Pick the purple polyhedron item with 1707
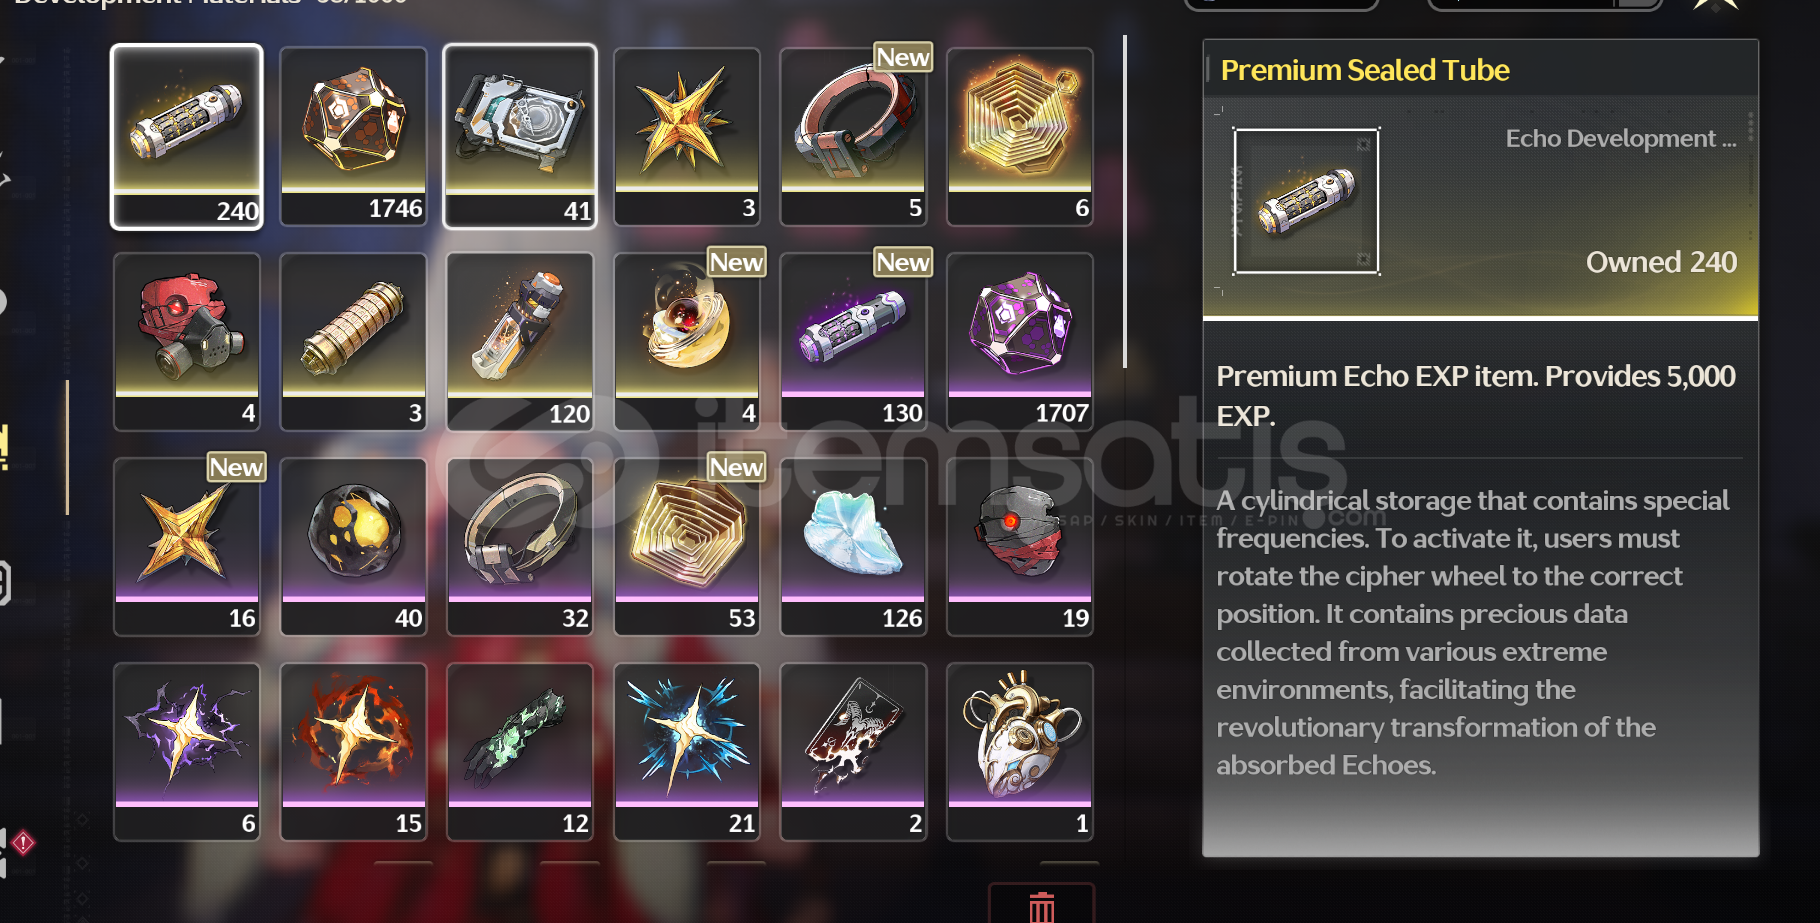The image size is (1820, 923). pyautogui.click(x=1020, y=342)
